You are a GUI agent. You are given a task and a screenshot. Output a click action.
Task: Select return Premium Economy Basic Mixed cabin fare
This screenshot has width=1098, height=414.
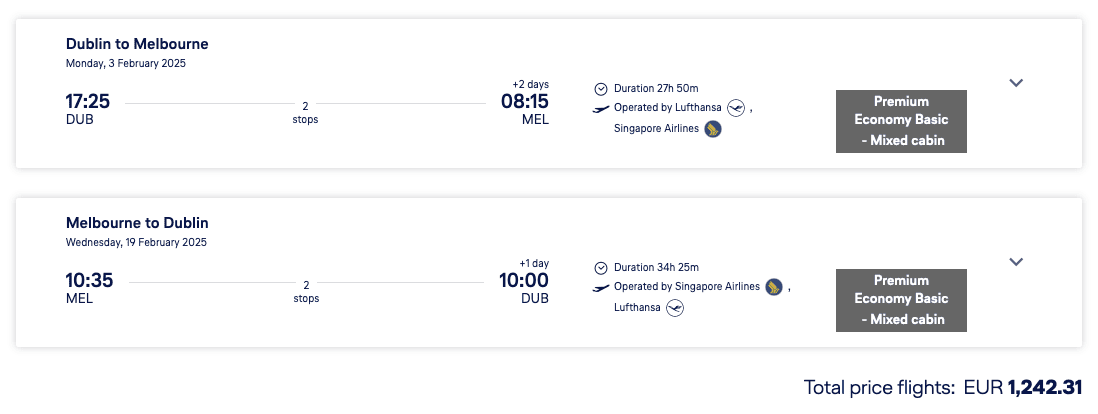(x=901, y=300)
